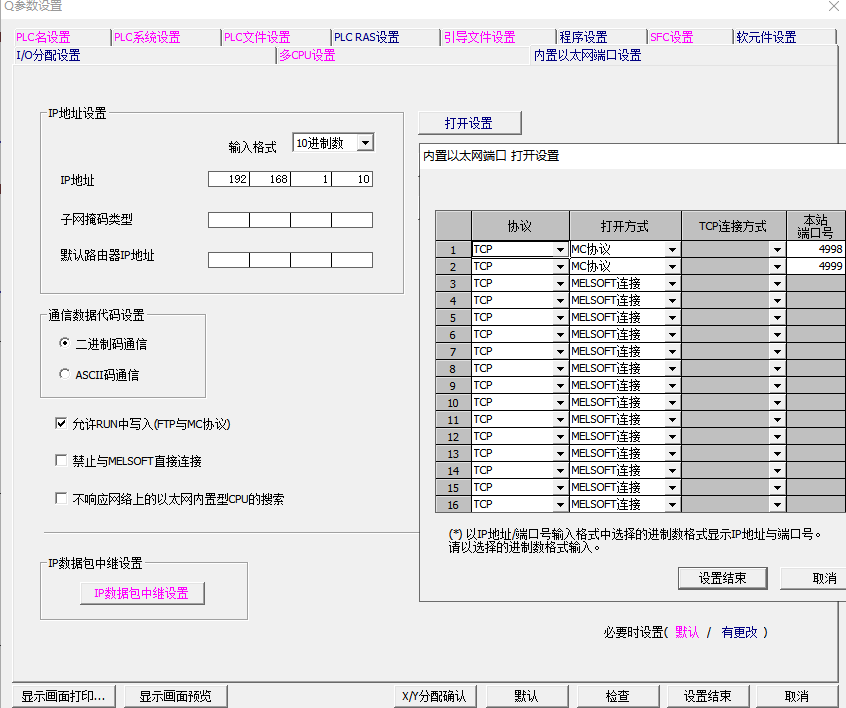Select the 二进制码通信 radio button
Viewport: 846px width, 708px height.
coord(64,343)
